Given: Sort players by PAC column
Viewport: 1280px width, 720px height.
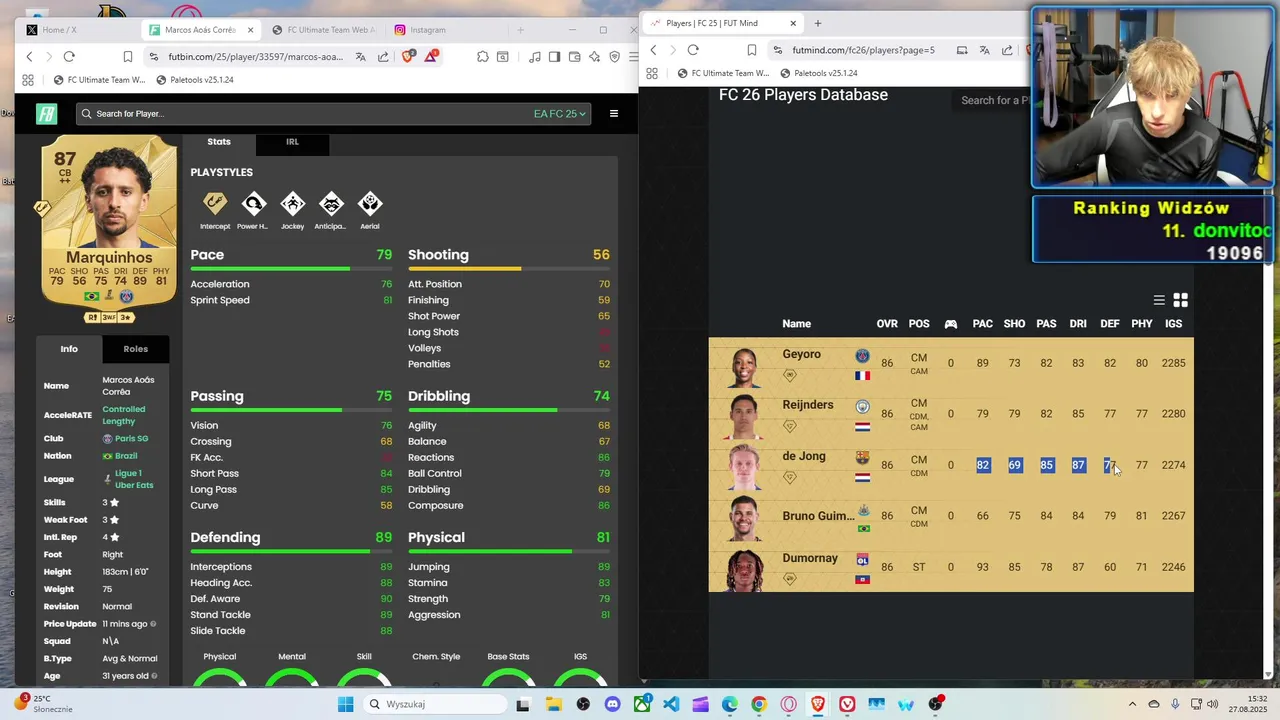Looking at the screenshot, I should tap(983, 324).
